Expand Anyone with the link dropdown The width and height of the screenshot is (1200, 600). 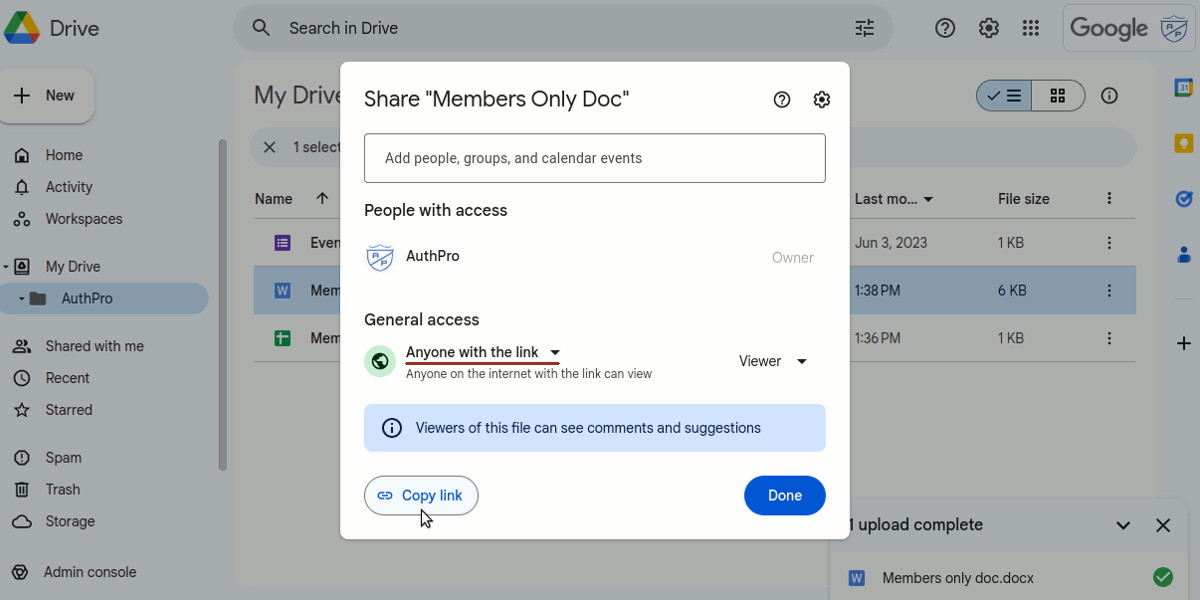click(x=483, y=352)
